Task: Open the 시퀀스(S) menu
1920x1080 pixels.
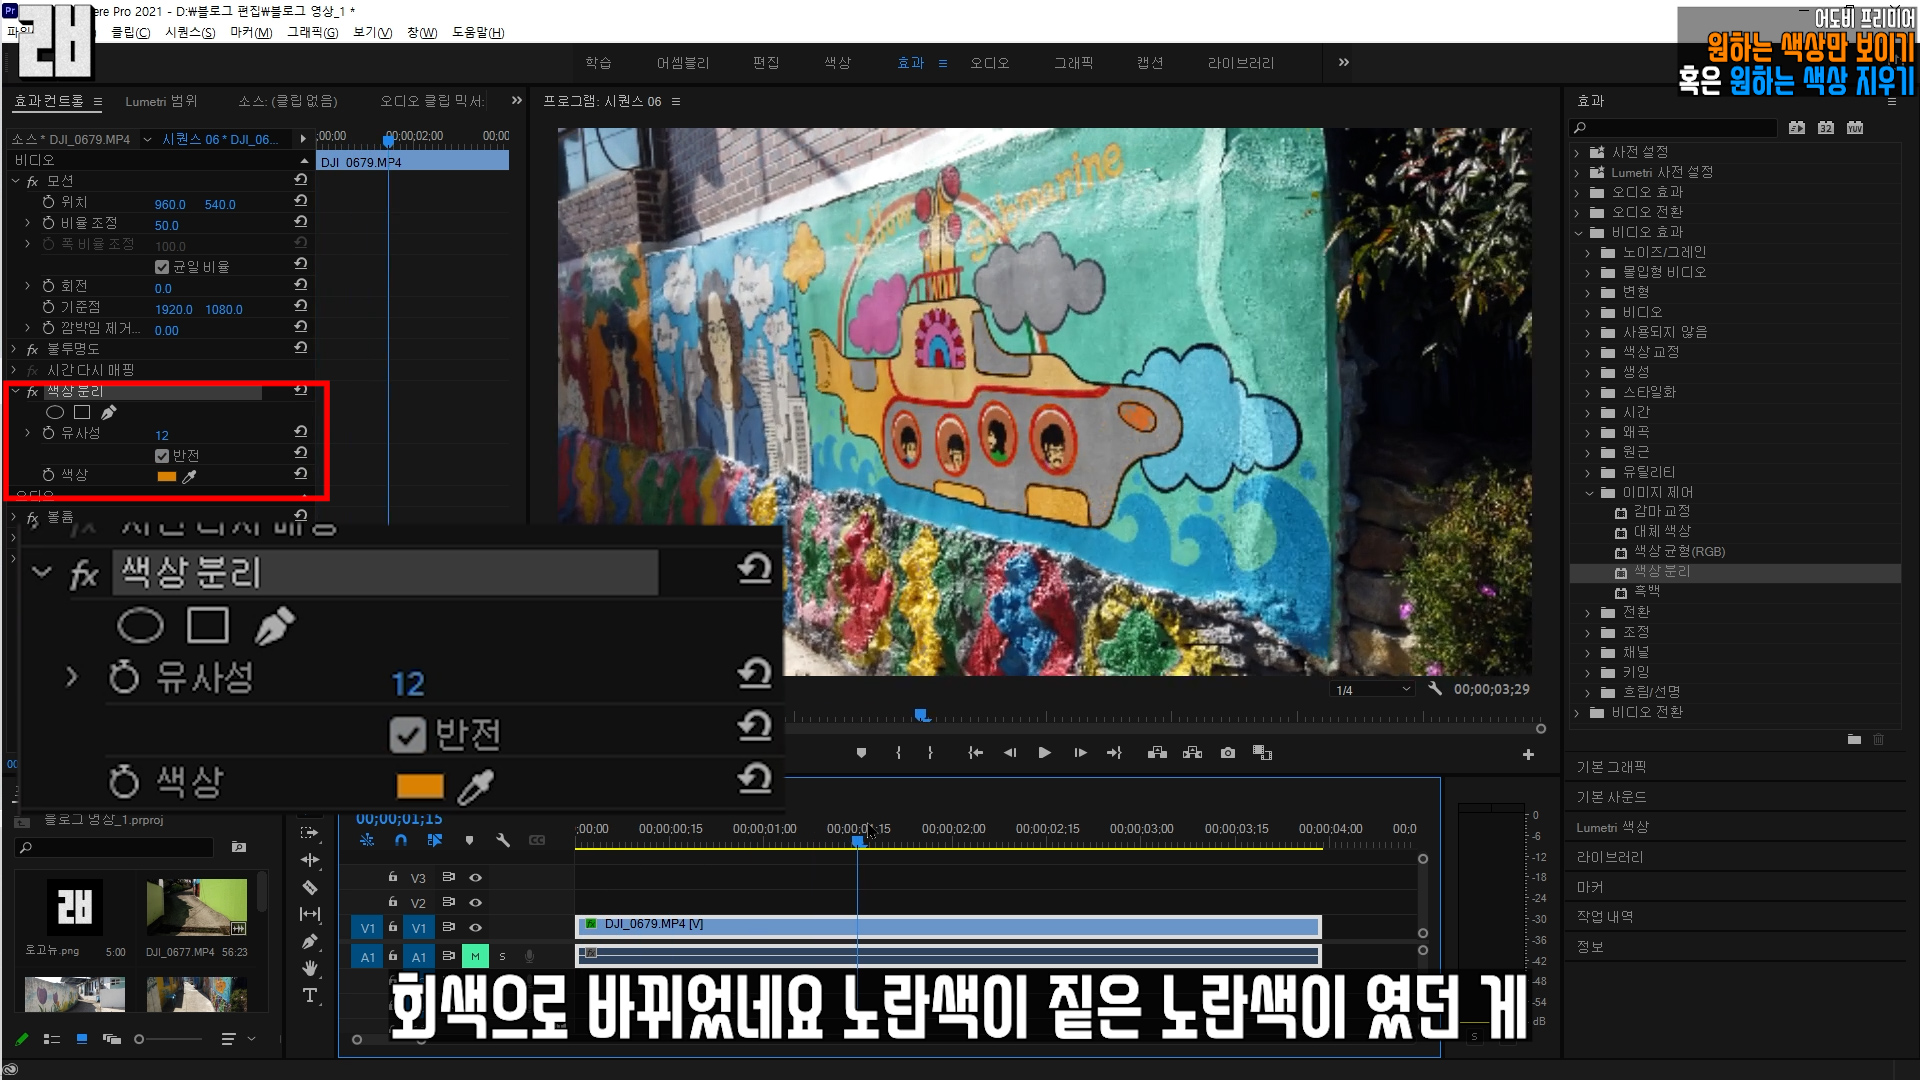Action: click(x=190, y=32)
